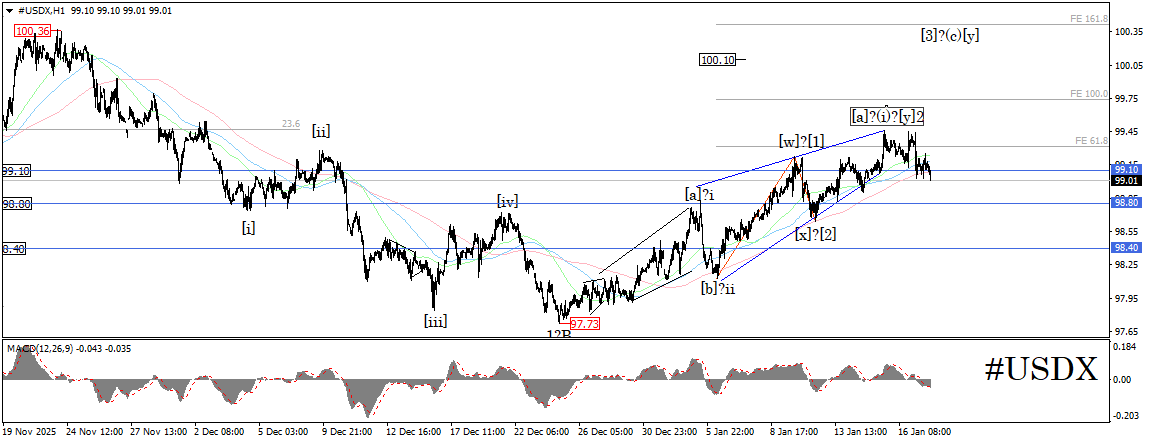This screenshot has height=443, width=1149.
Task: Select 99.75 on the price axis
Action: (x=1126, y=99)
